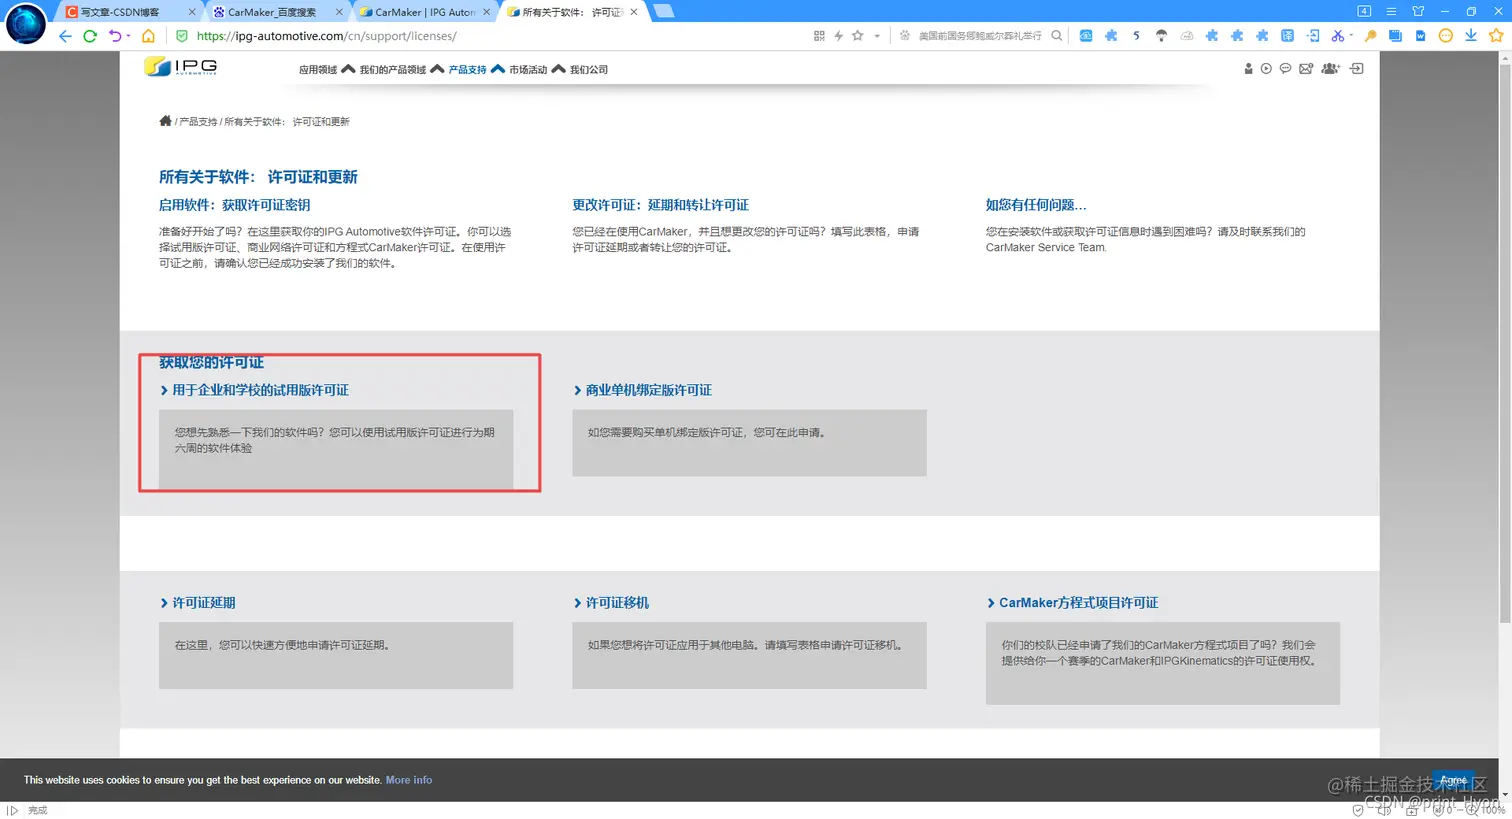
Task: Click the orange smiley-dots circle icon
Action: tap(1445, 36)
